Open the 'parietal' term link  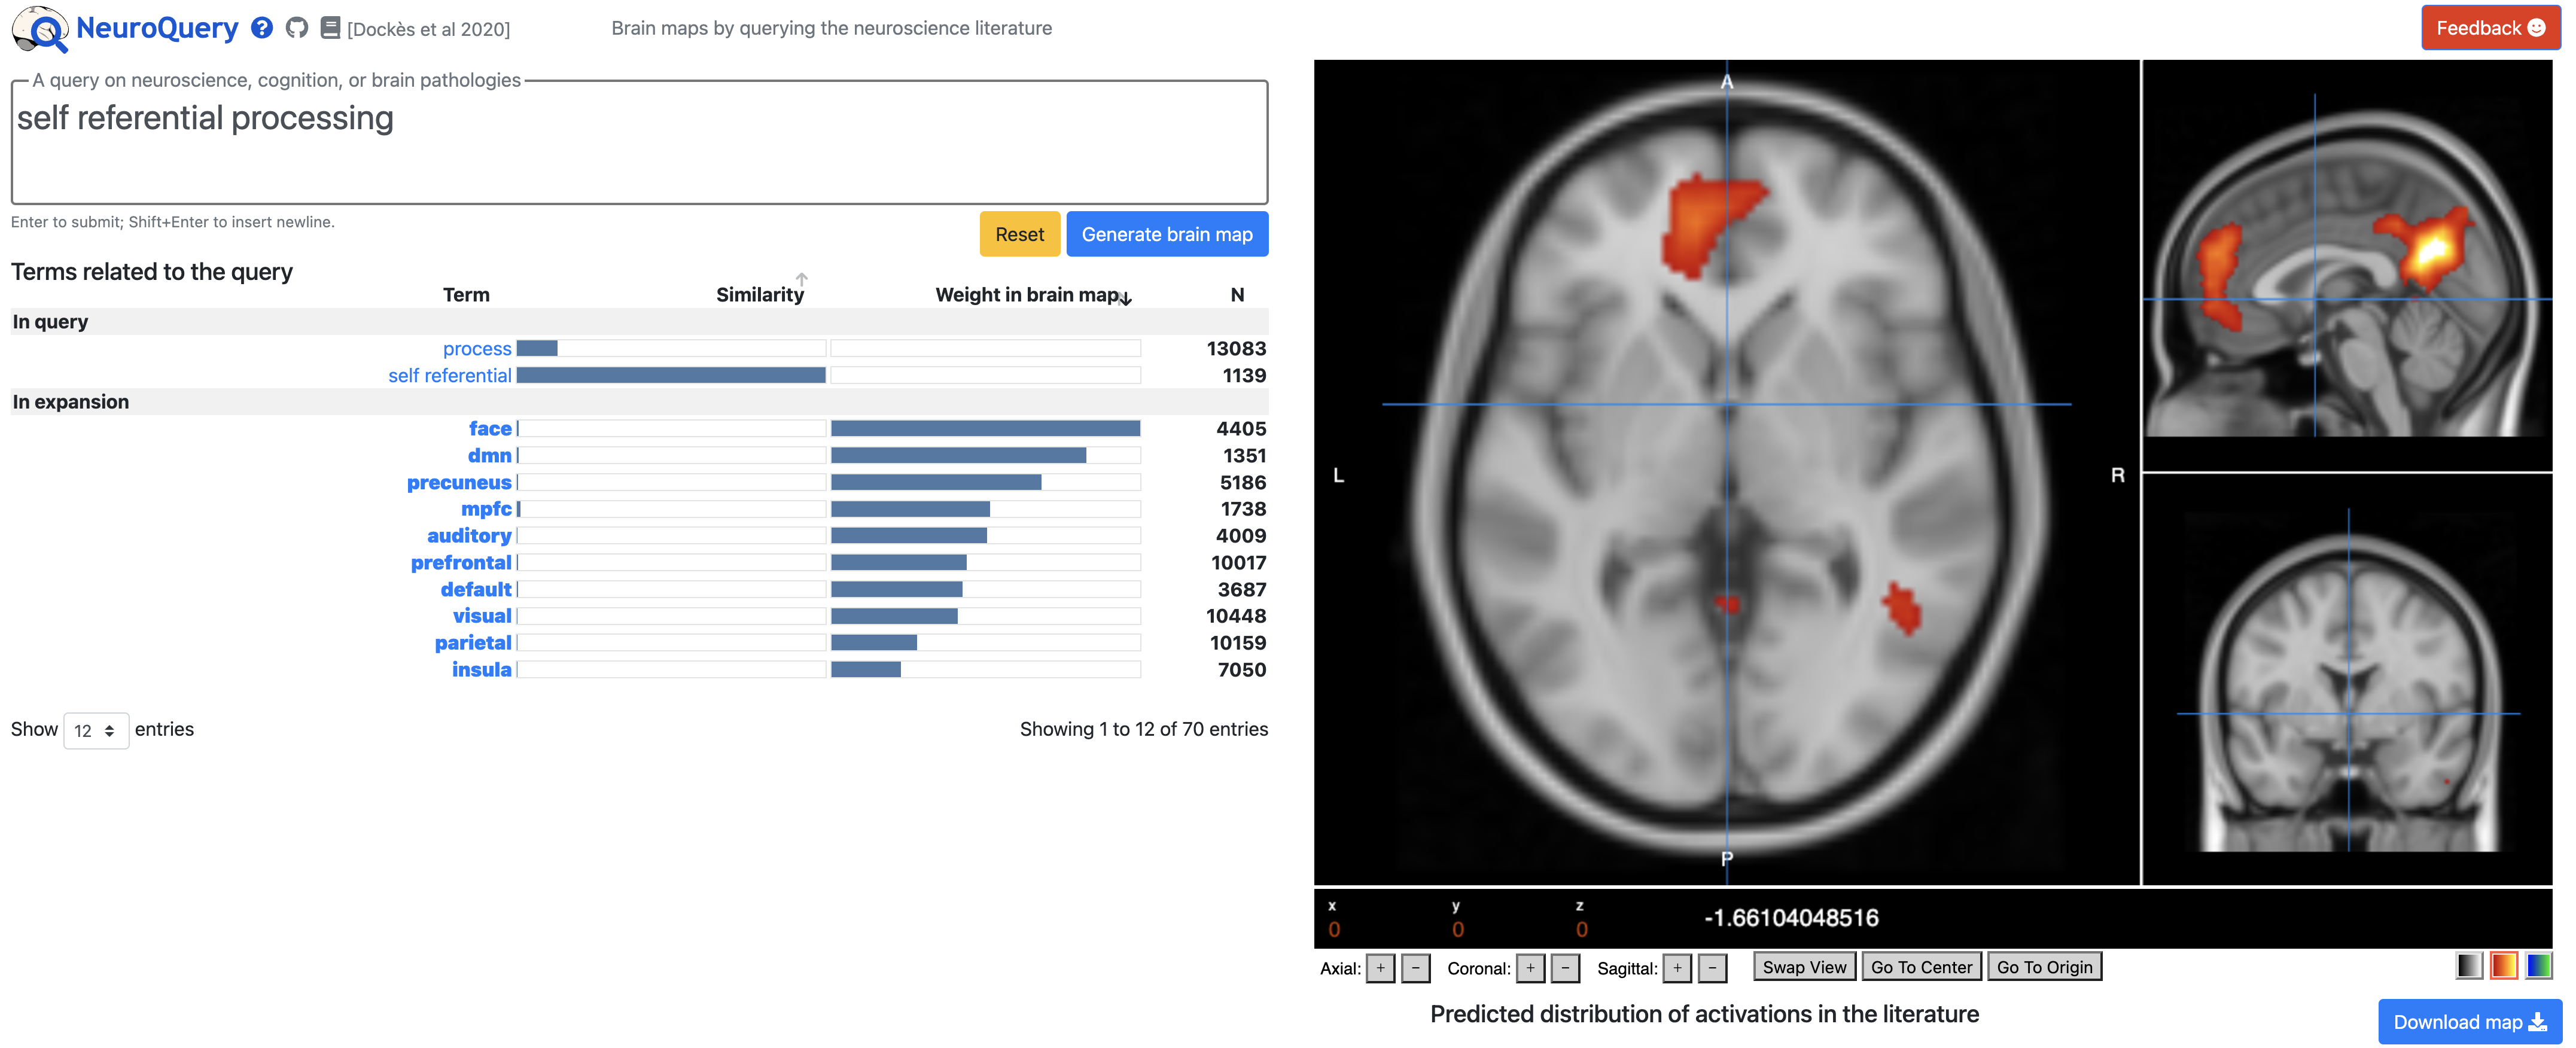coord(473,643)
